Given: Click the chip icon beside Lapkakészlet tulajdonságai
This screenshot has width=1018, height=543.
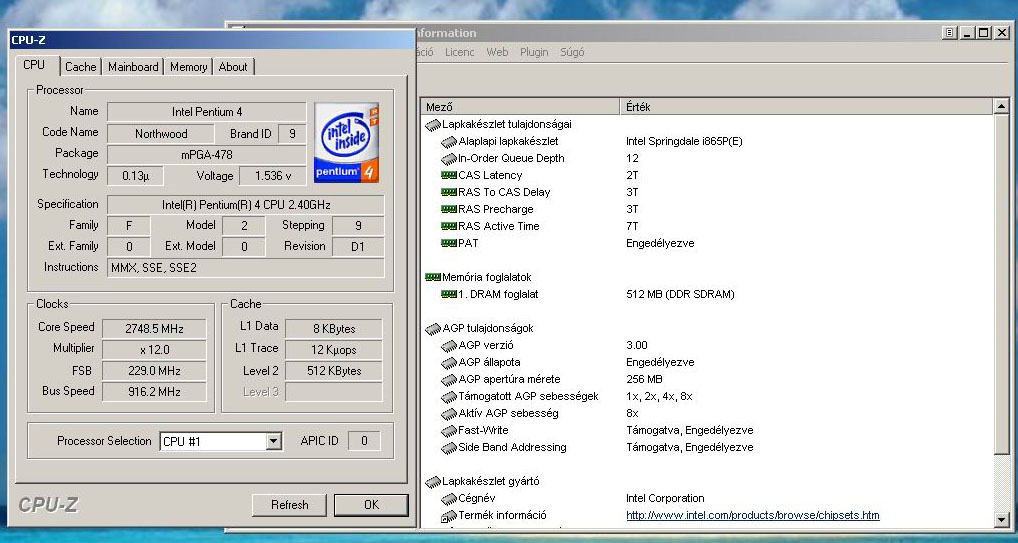Looking at the screenshot, I should [432, 125].
